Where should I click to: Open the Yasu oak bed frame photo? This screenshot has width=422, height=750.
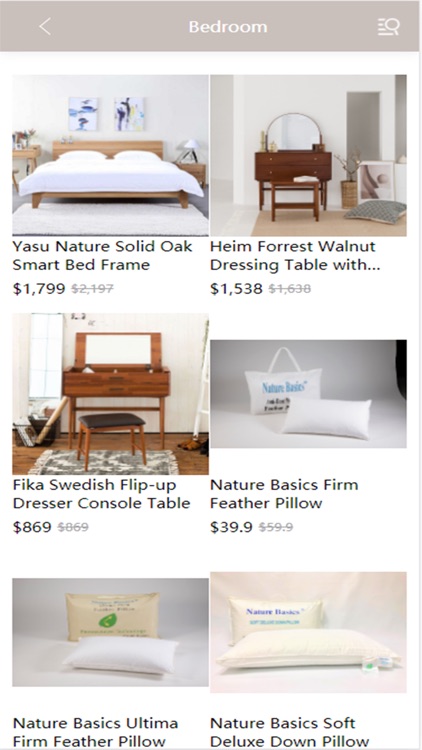tap(111, 155)
